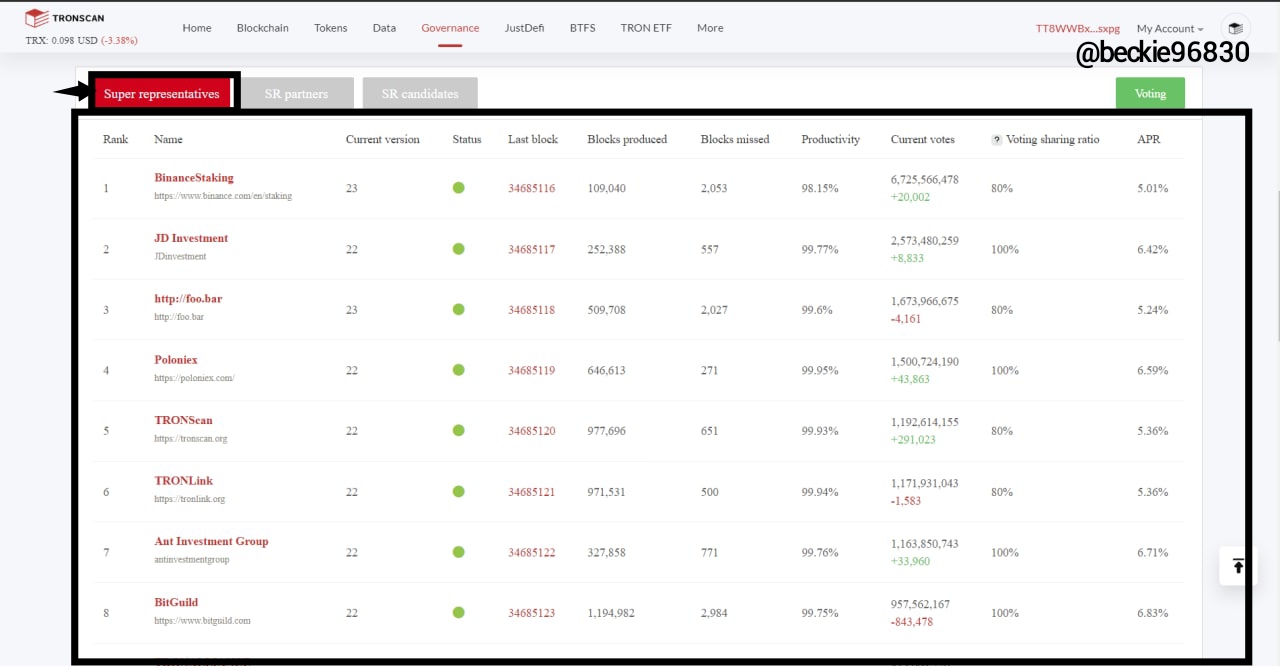
Task: Open the JustDefi menu
Action: tap(524, 28)
